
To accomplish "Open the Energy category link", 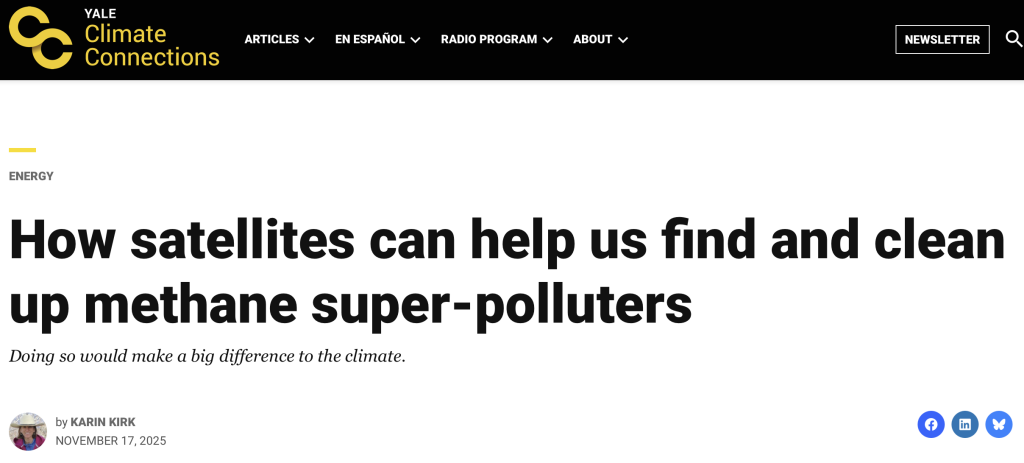I will (31, 176).
